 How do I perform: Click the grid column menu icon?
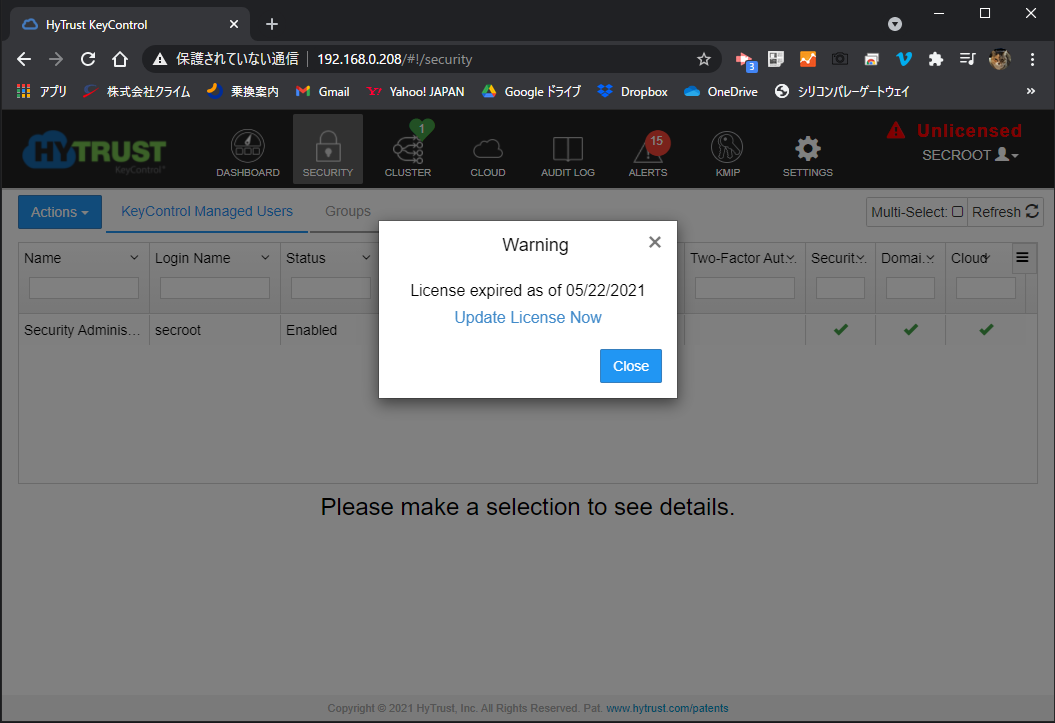click(1022, 258)
